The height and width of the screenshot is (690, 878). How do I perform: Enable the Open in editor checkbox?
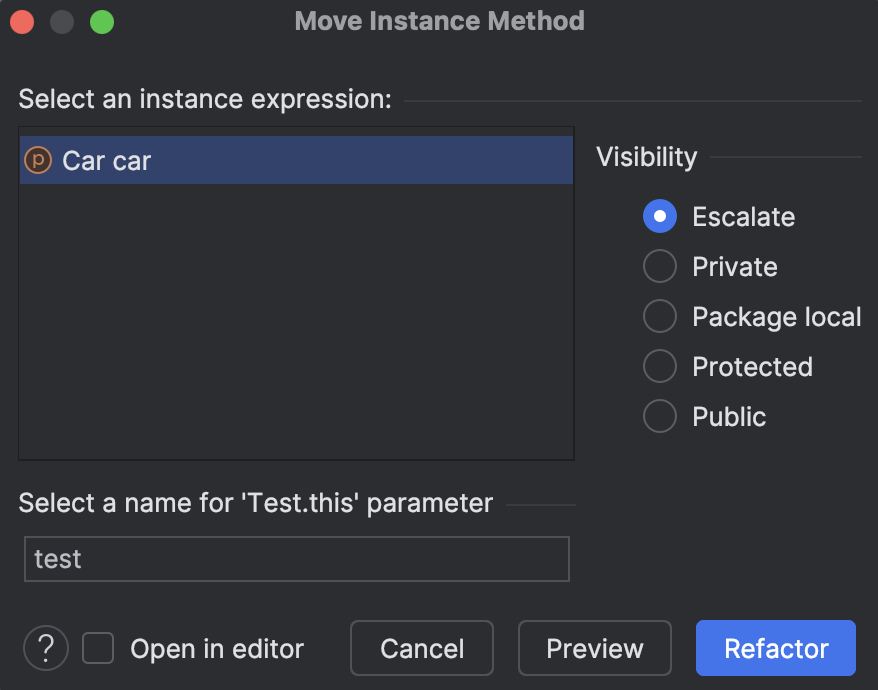97,649
